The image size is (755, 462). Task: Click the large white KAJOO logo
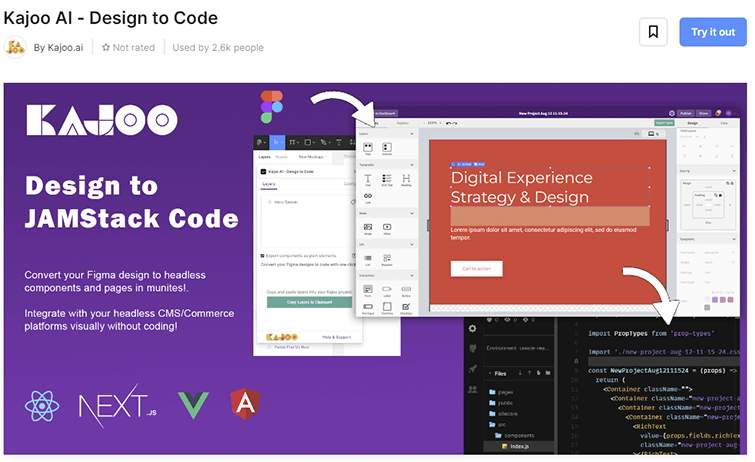pos(102,120)
